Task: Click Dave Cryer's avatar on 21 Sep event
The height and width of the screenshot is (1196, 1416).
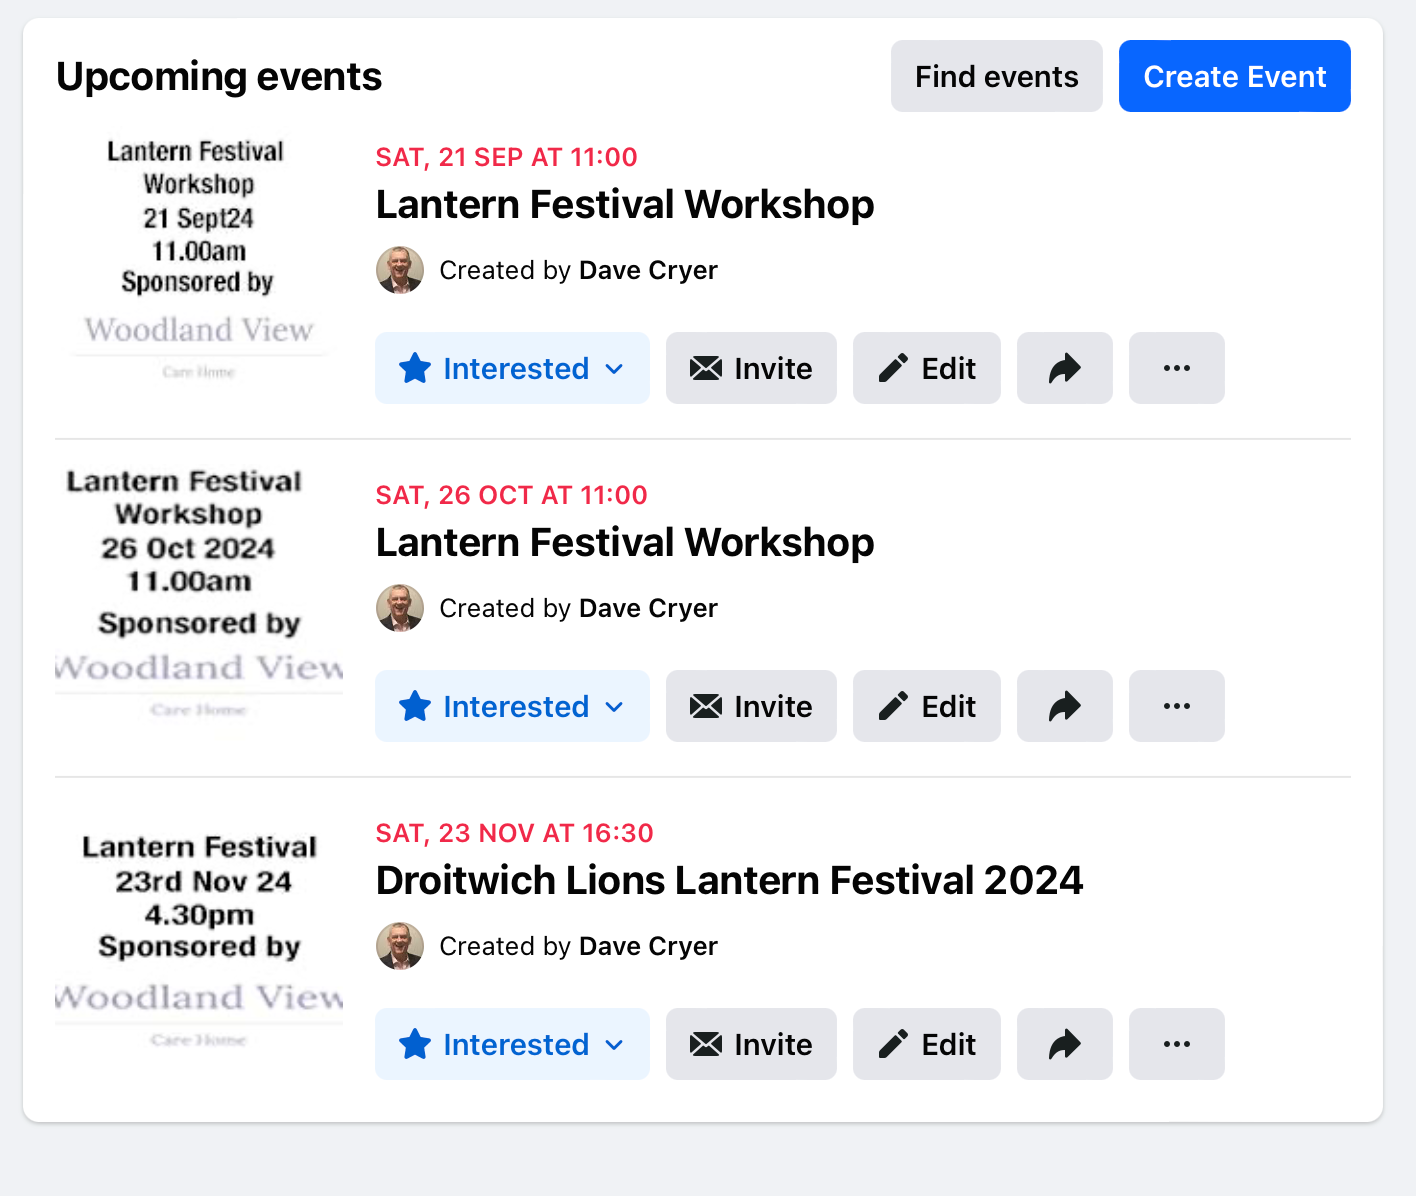Action: [400, 270]
